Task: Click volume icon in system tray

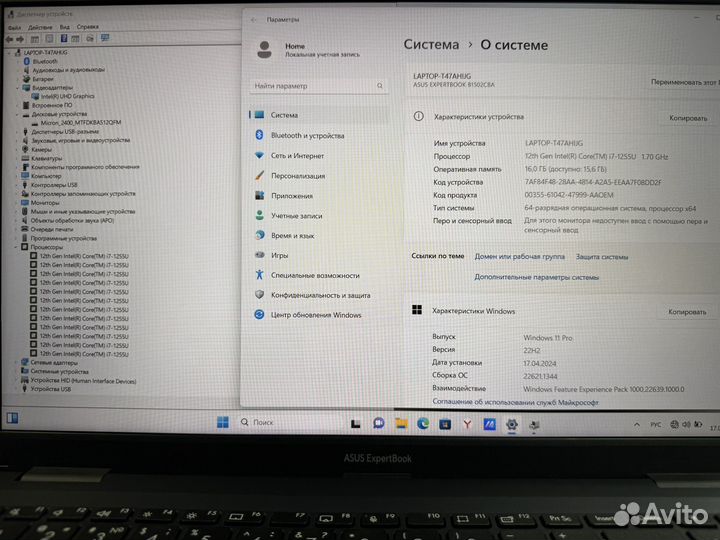Action: 686,424
